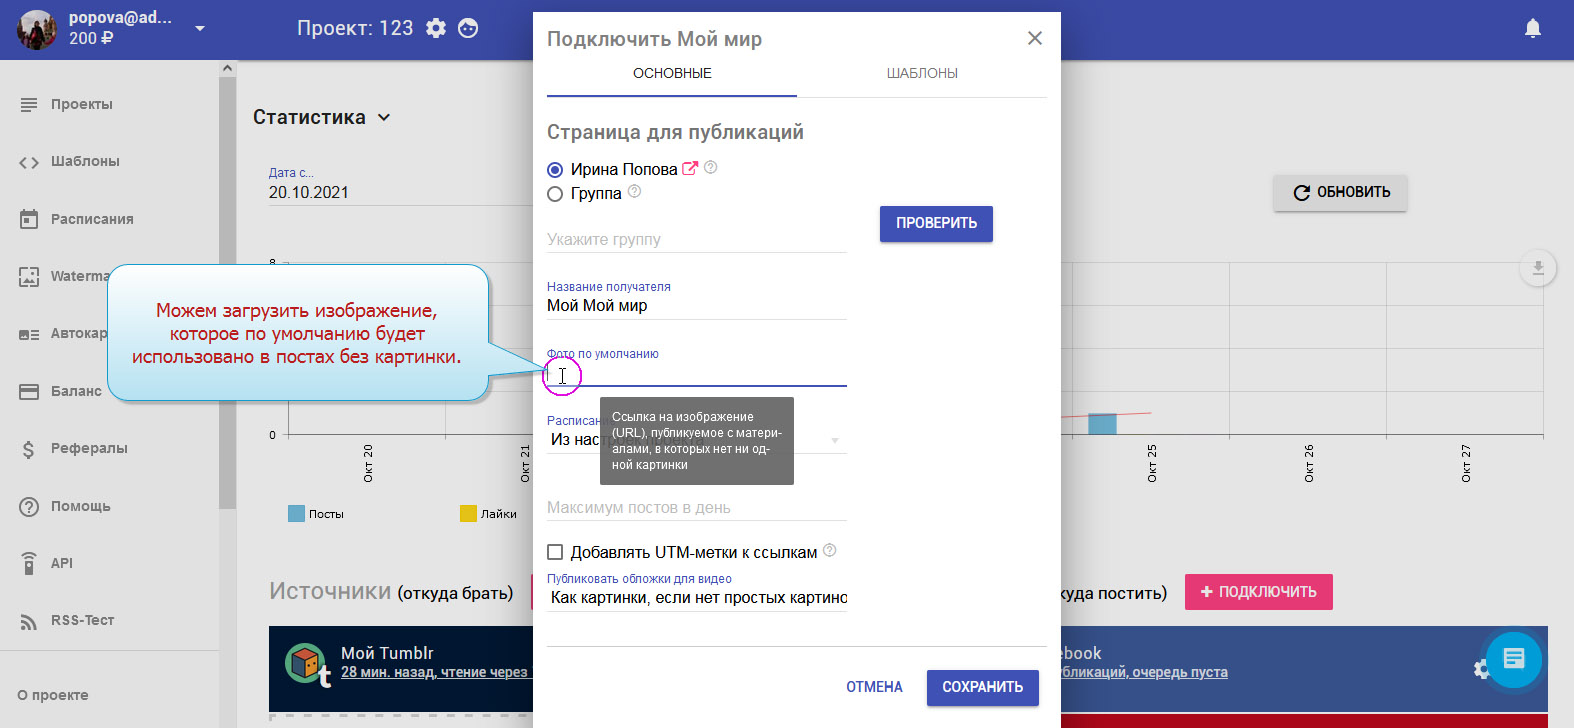The image size is (1574, 728).
Task: Click the Сохранить button
Action: tap(982, 687)
